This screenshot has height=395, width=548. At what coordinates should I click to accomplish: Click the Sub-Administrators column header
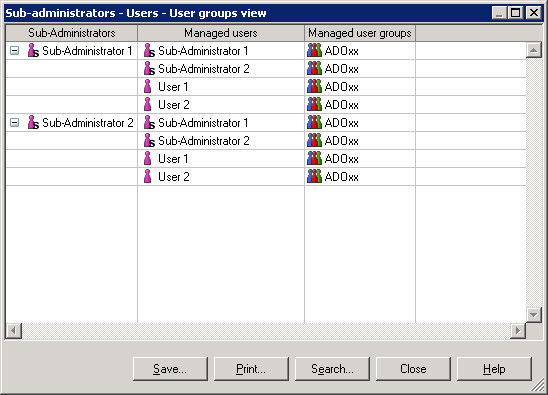[x=72, y=33]
